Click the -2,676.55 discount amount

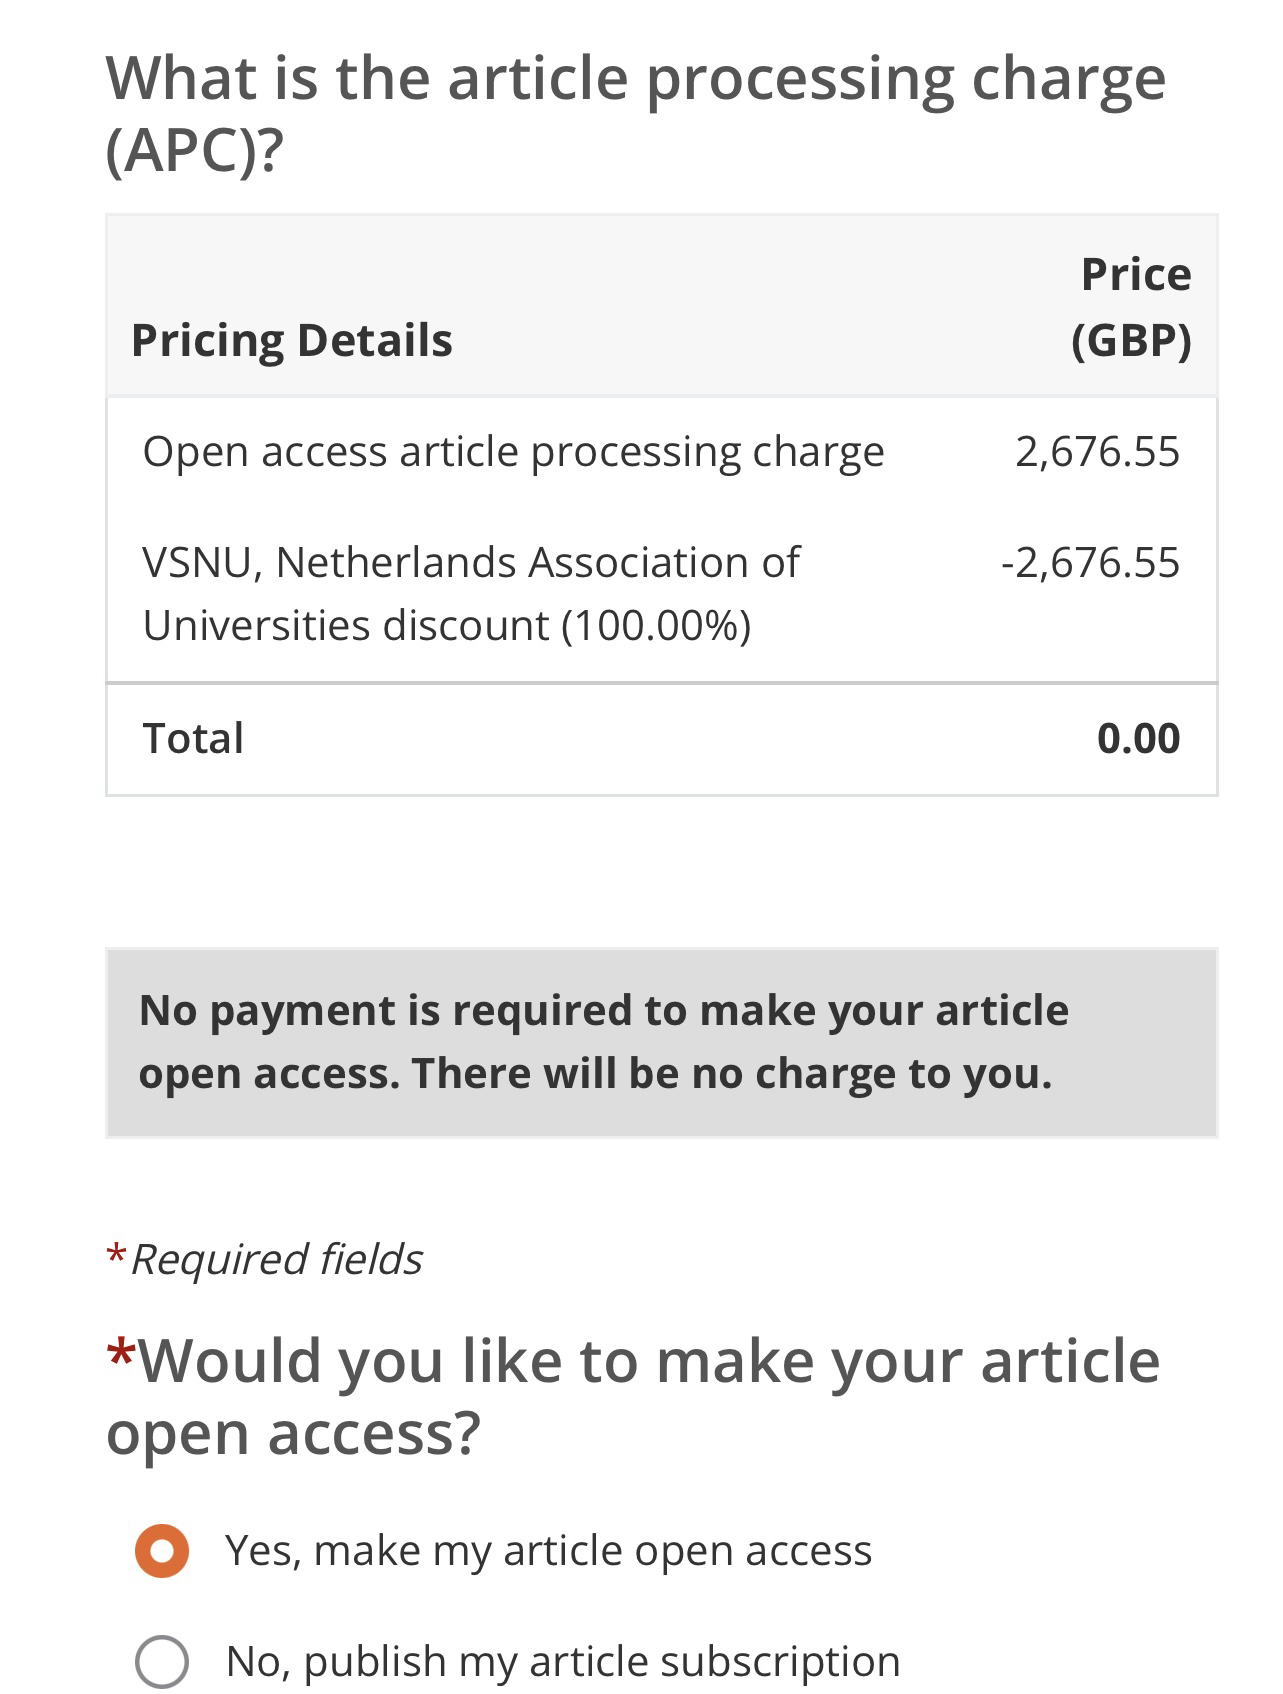click(x=1090, y=563)
